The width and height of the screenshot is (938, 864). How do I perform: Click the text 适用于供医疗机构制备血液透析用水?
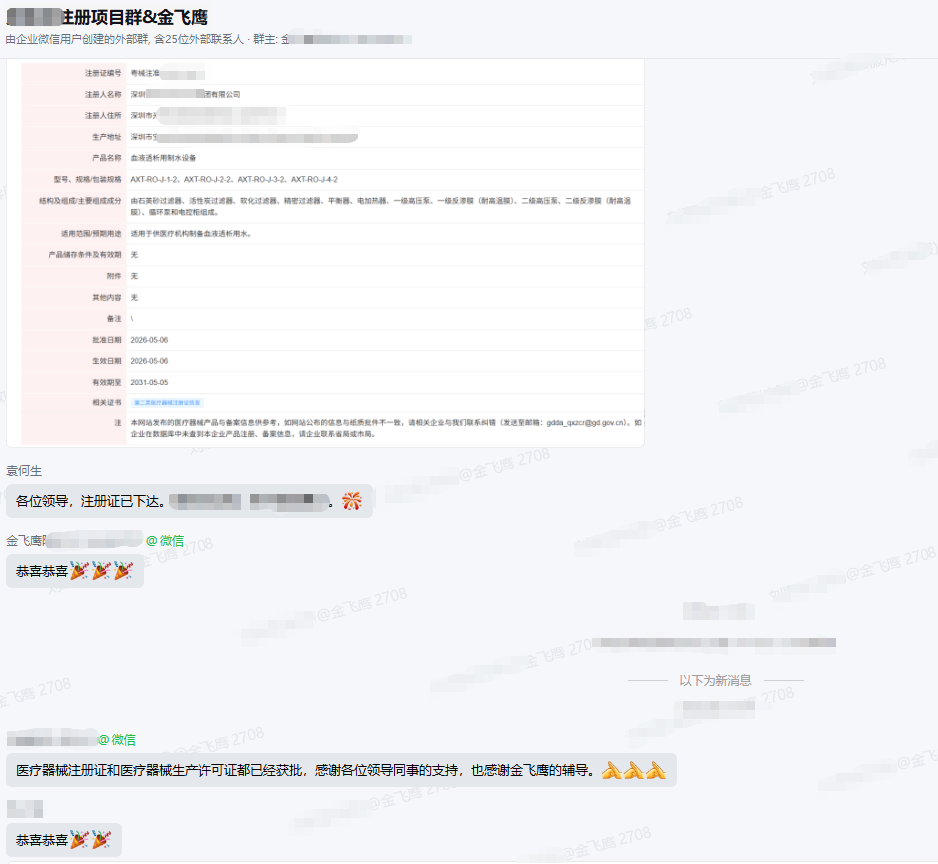coord(191,233)
